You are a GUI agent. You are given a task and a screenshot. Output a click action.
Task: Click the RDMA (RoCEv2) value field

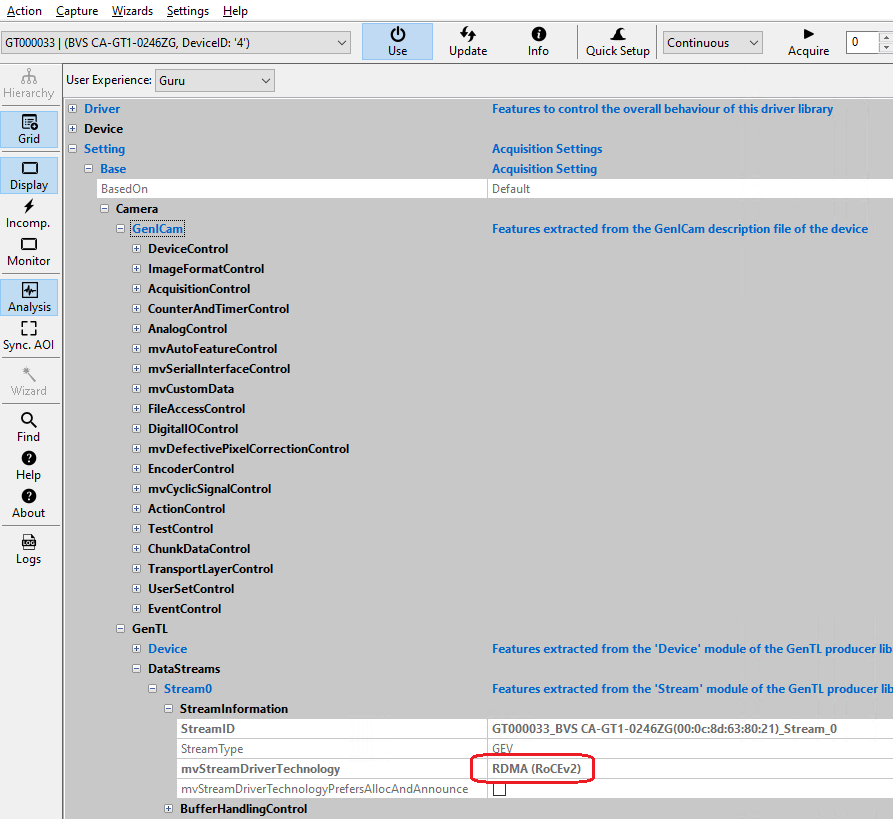pyautogui.click(x=536, y=769)
